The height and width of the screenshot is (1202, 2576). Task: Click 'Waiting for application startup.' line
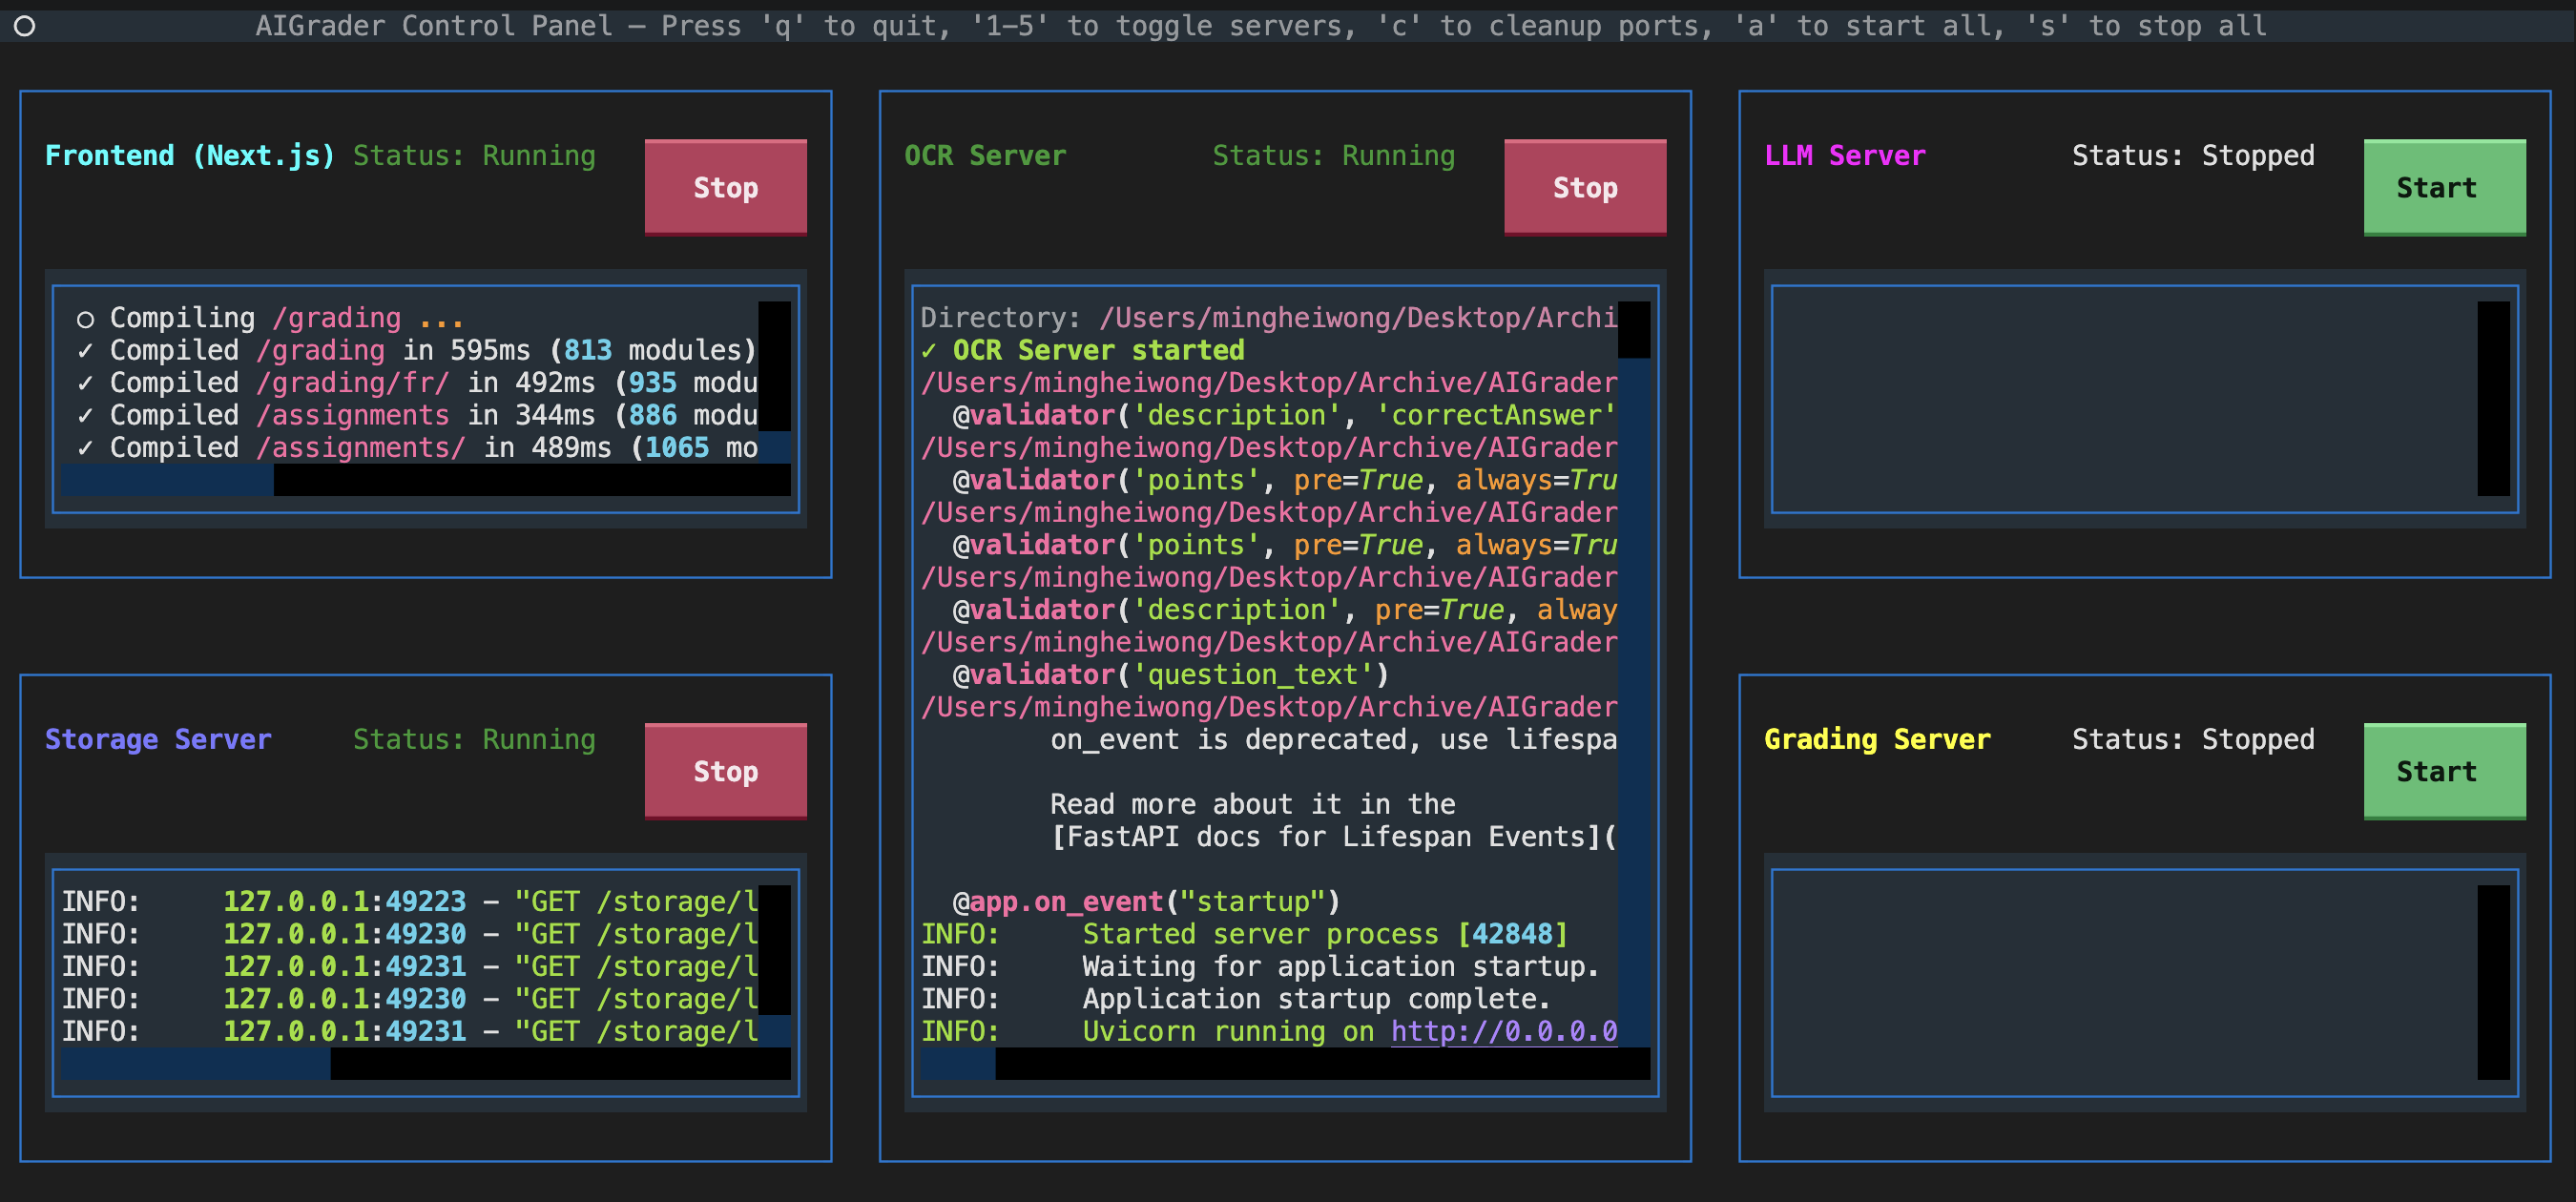tap(1261, 966)
